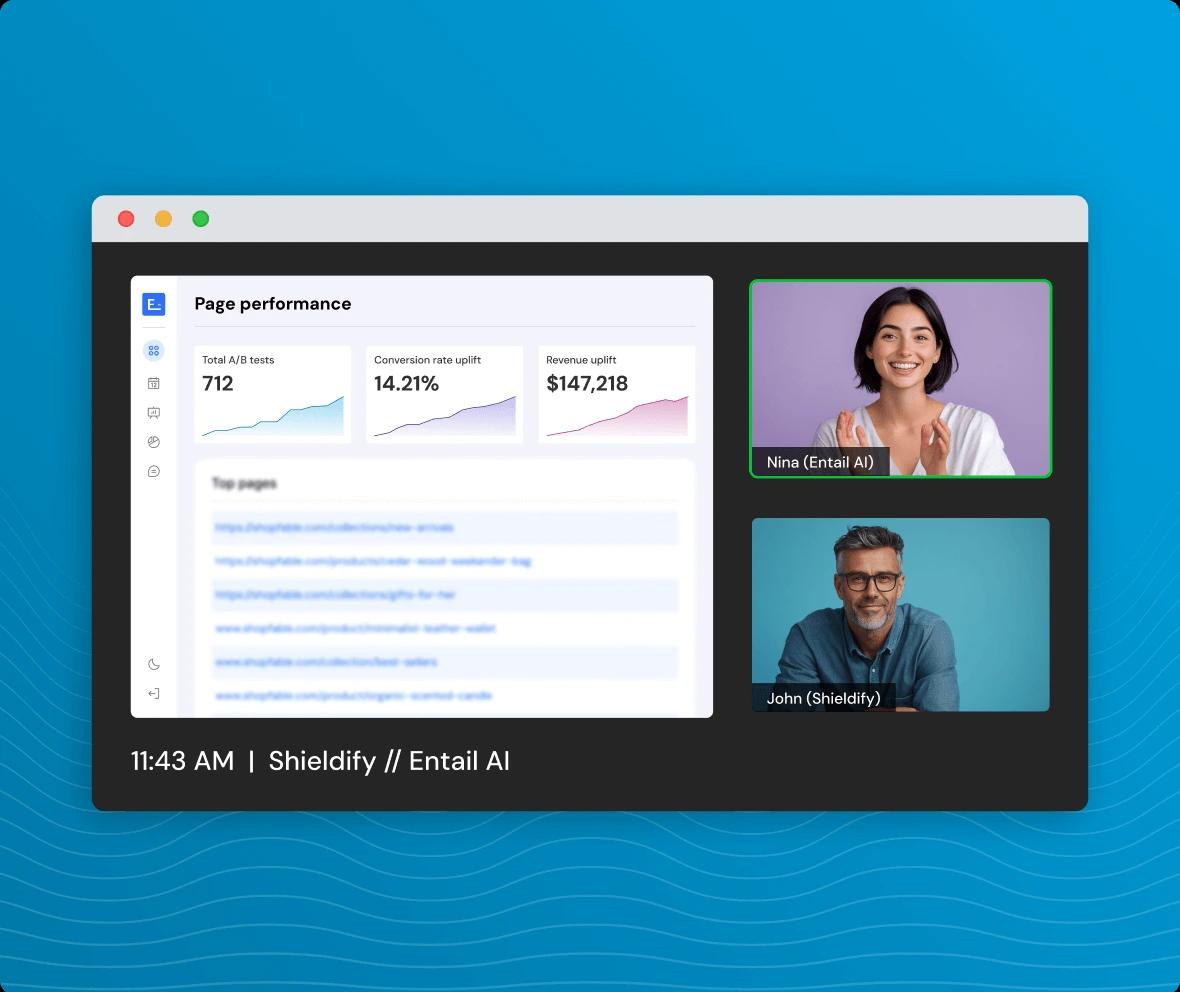Select John's video tile

click(899, 614)
